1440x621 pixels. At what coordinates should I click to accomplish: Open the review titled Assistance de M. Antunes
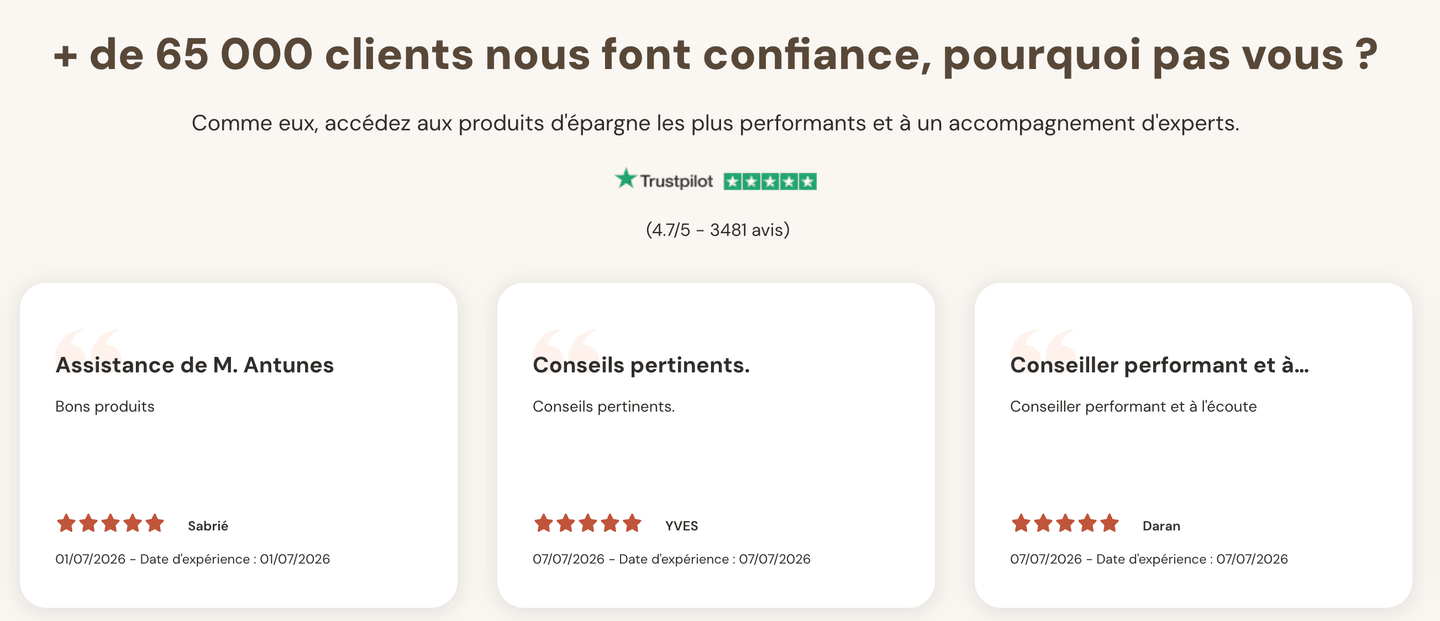[x=195, y=365]
